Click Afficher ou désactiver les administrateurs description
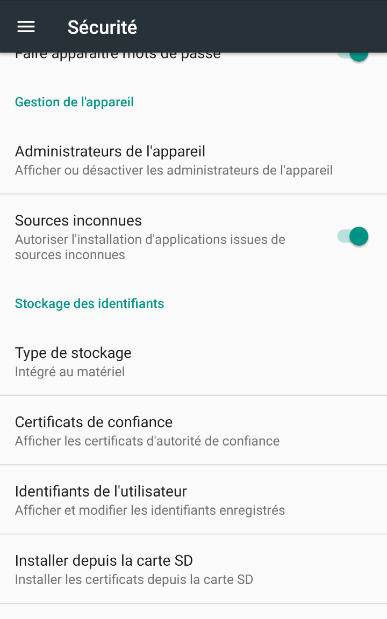 pyautogui.click(x=174, y=171)
